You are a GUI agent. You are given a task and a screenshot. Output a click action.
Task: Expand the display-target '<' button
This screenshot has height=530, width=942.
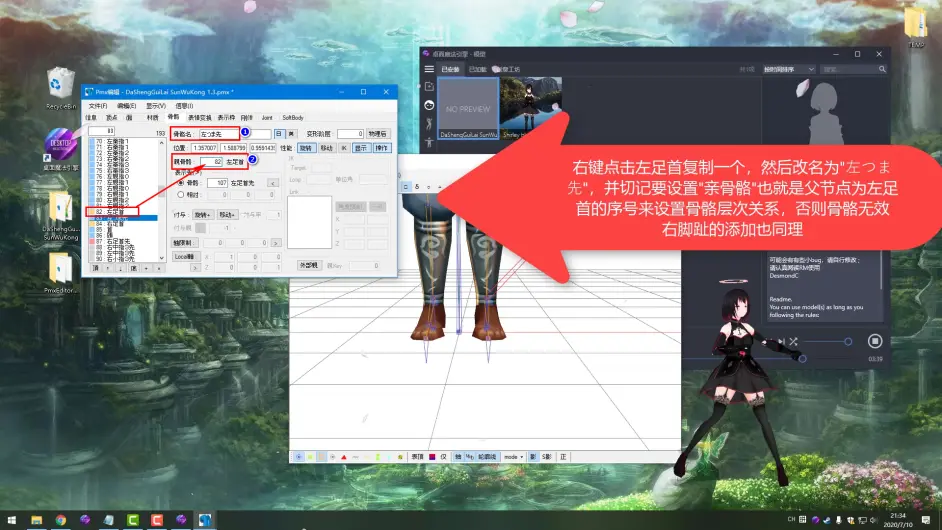(x=273, y=183)
